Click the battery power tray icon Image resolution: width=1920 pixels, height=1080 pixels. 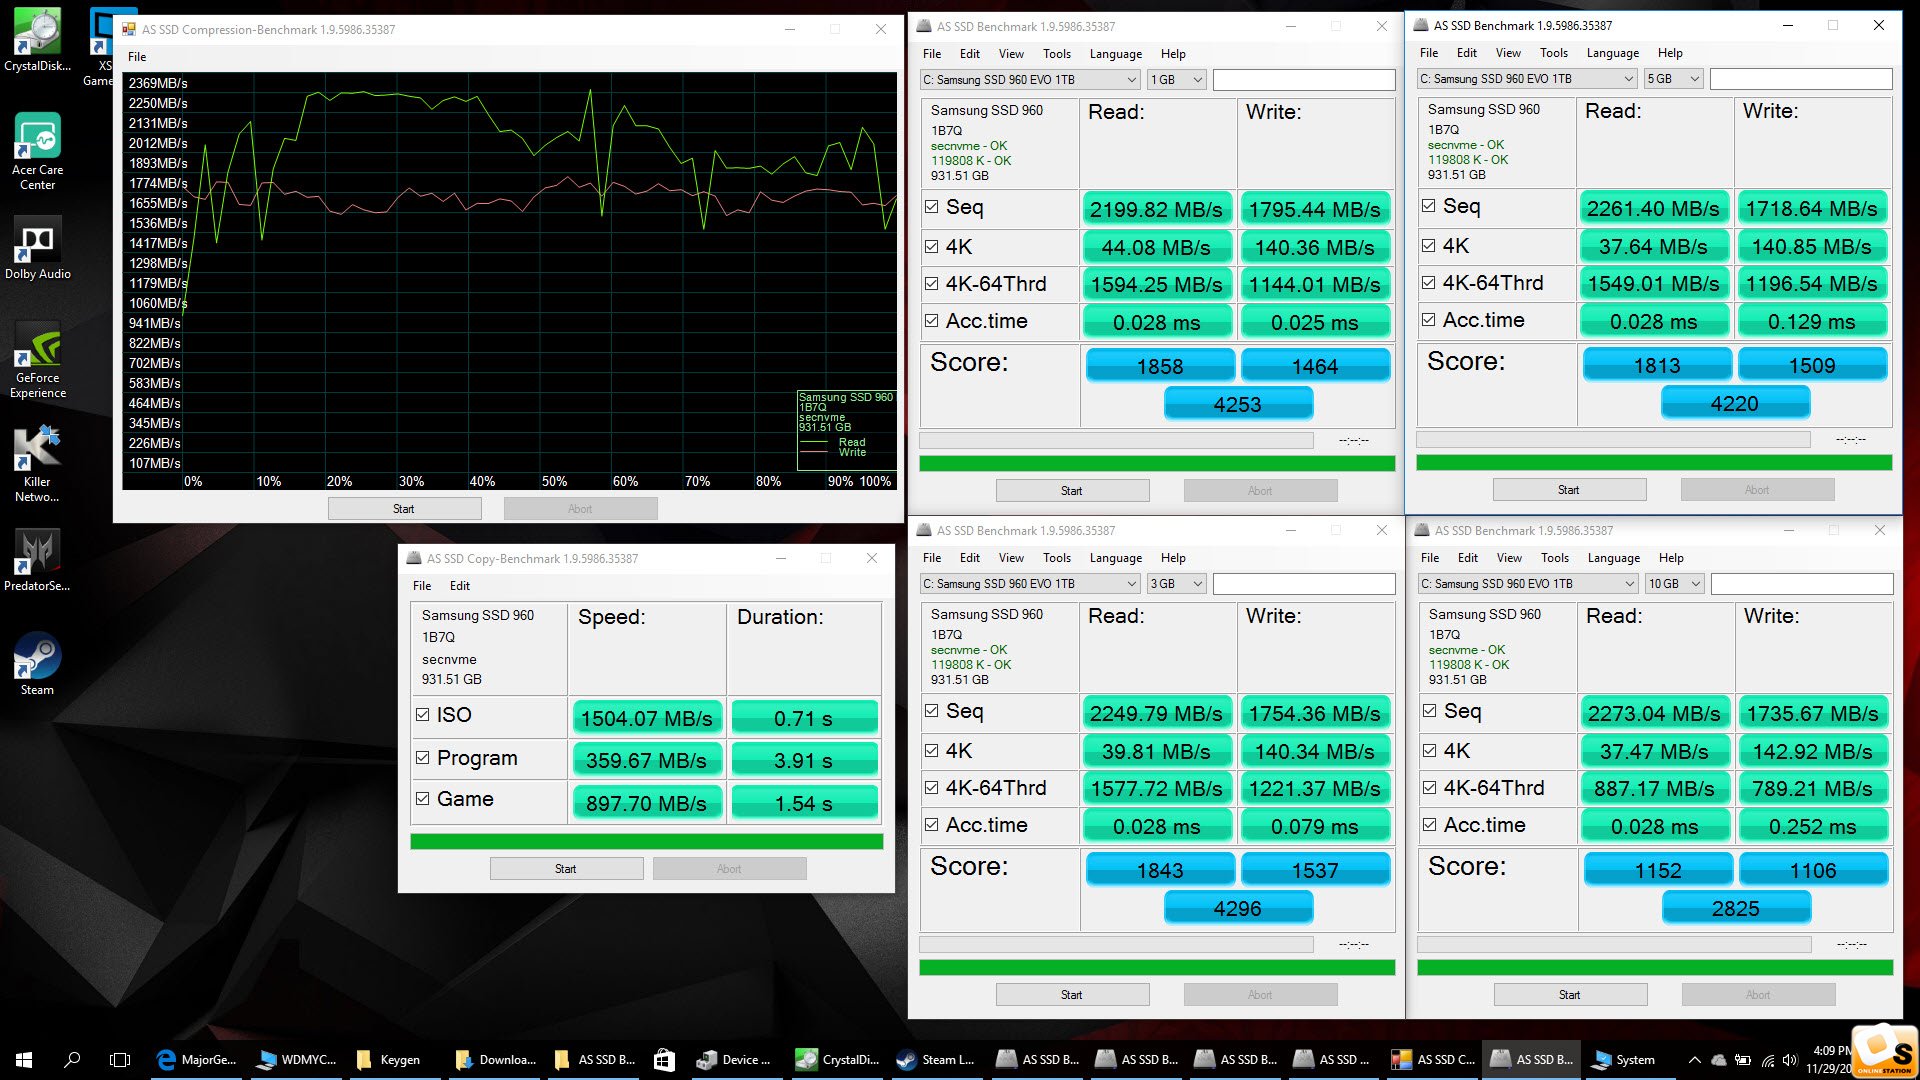tap(1743, 1060)
